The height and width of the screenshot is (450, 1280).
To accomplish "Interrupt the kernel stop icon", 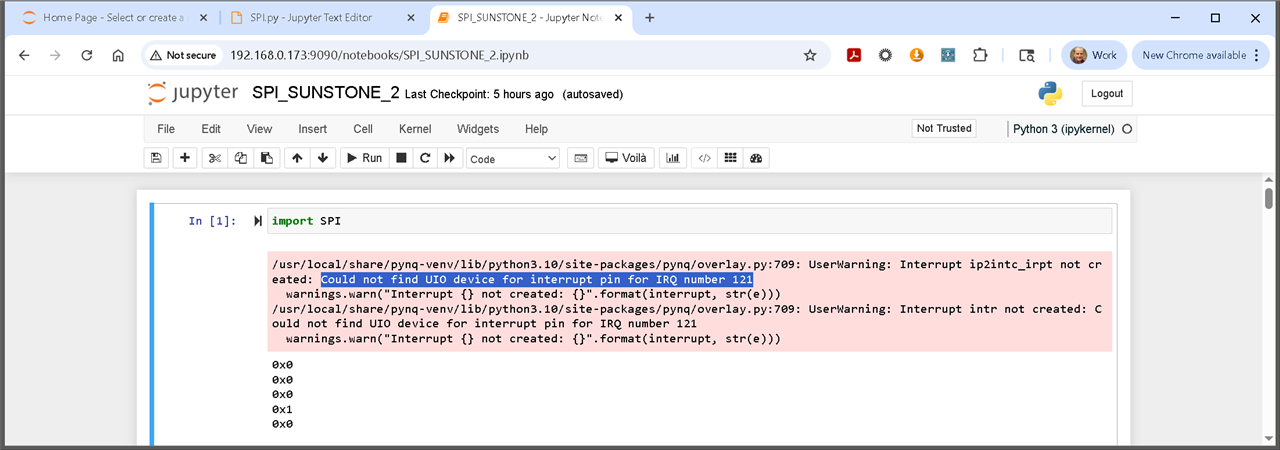I will tap(401, 158).
